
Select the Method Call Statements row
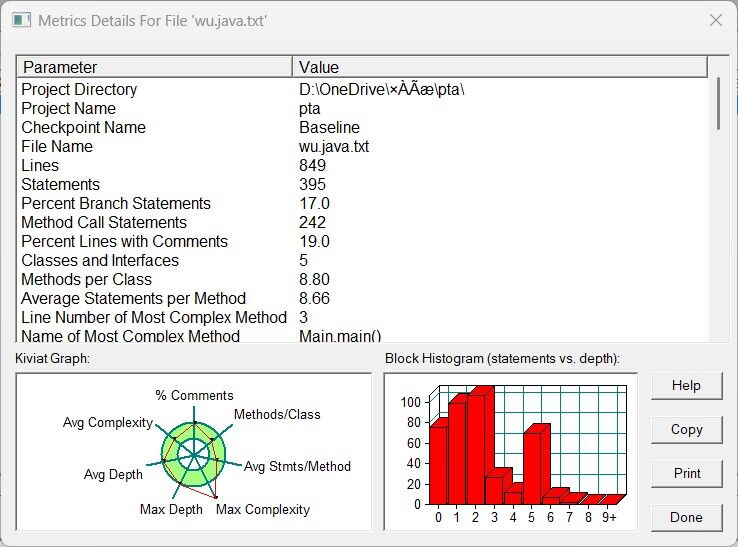click(x=362, y=222)
